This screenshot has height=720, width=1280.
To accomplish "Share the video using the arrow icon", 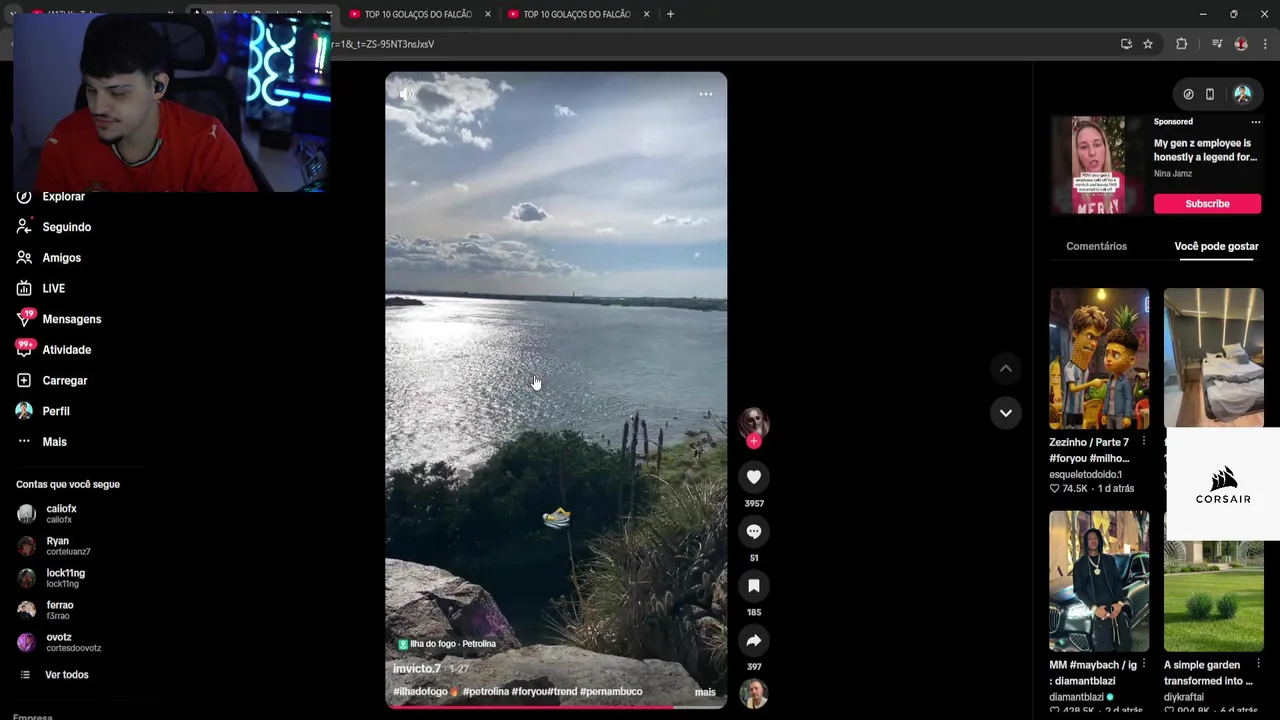I will pos(754,640).
